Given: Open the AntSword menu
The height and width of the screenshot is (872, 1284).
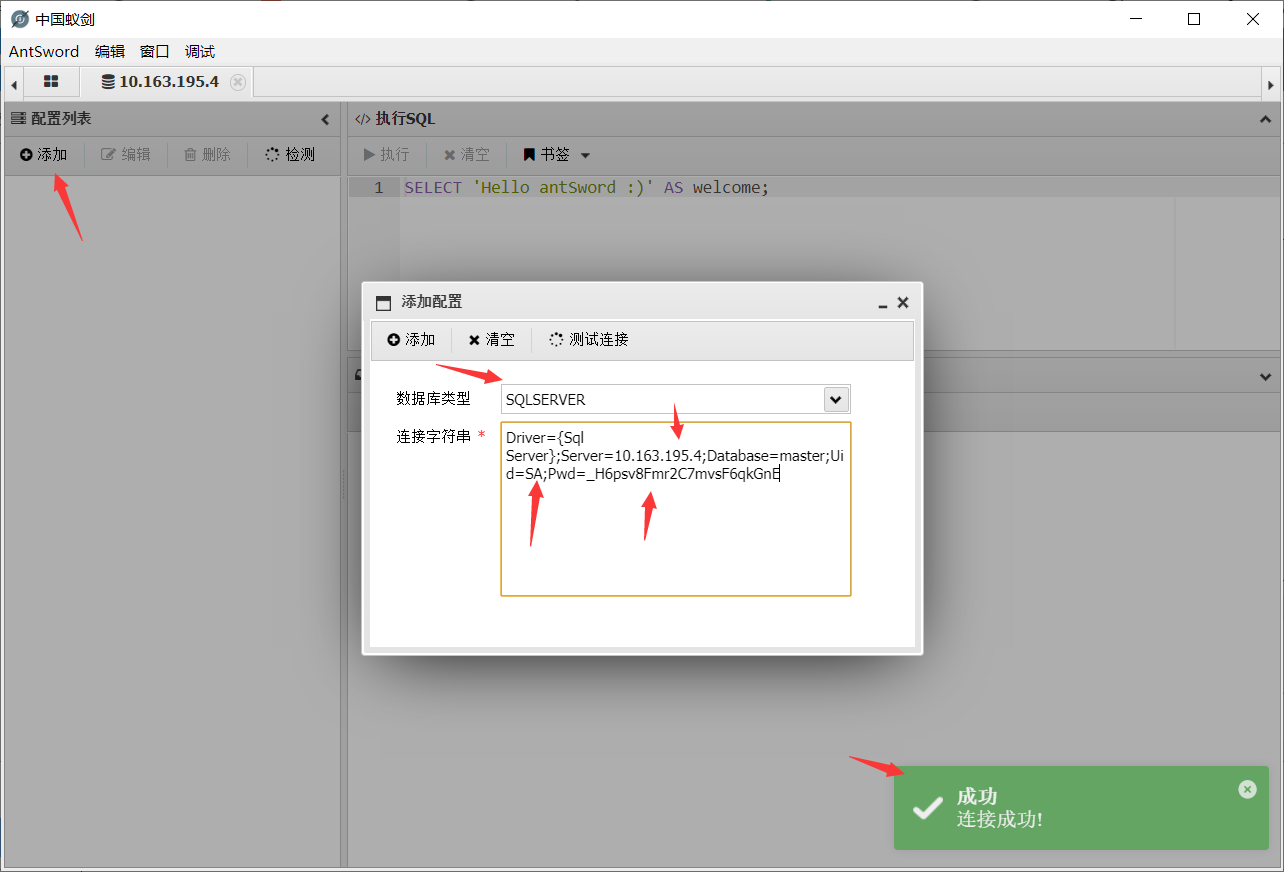Looking at the screenshot, I should [x=44, y=51].
